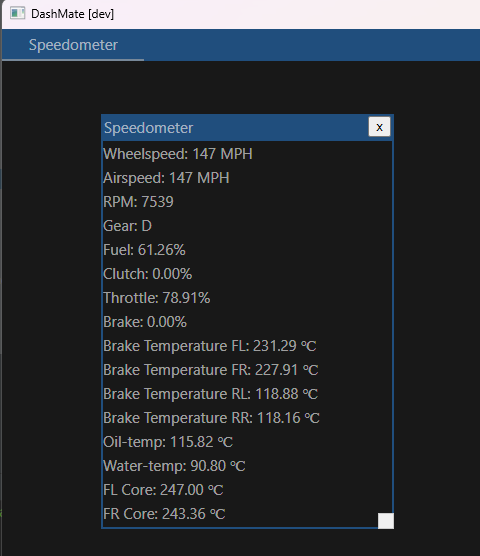Click the Oil-temp 115.82 °C reading
The image size is (480, 556).
[x=168, y=442]
